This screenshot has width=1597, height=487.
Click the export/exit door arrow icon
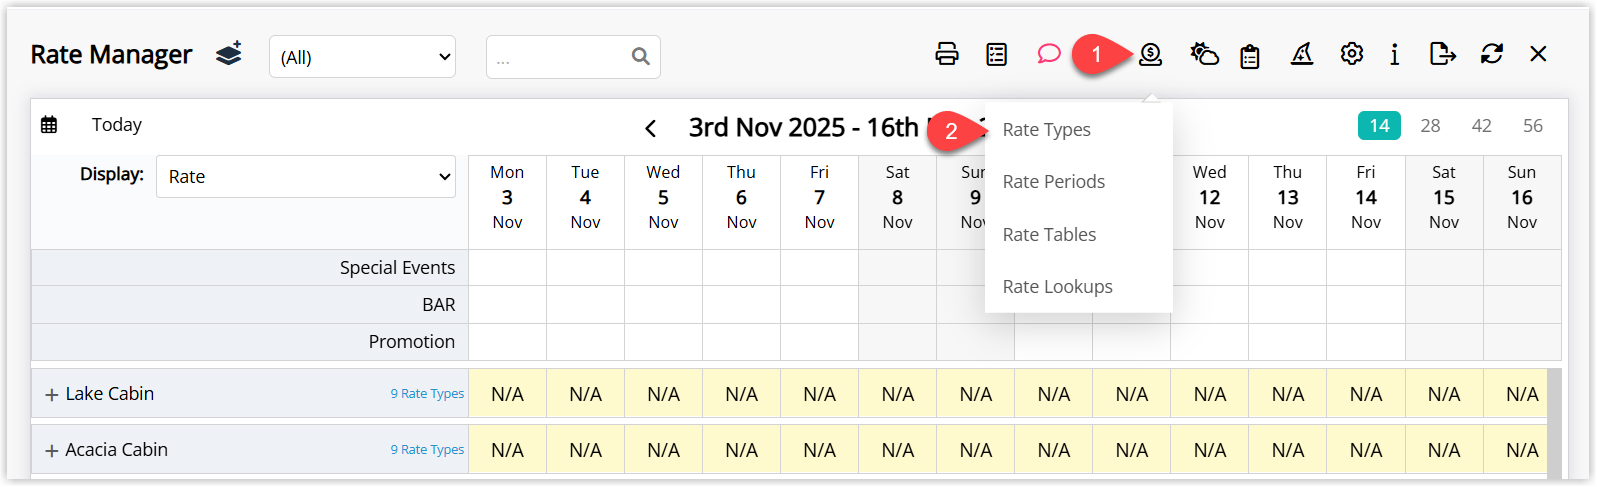[1442, 54]
